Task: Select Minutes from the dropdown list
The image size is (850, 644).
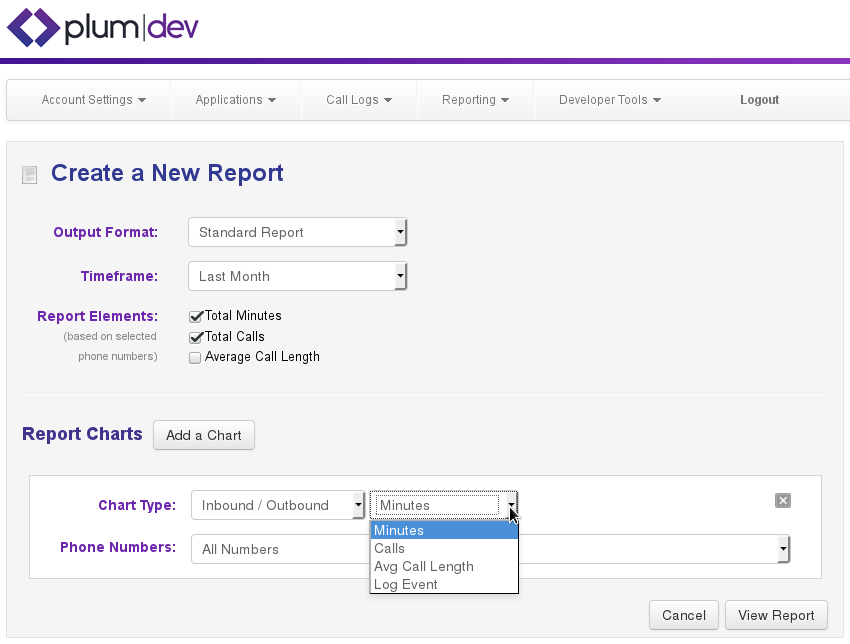Action: [x=444, y=531]
